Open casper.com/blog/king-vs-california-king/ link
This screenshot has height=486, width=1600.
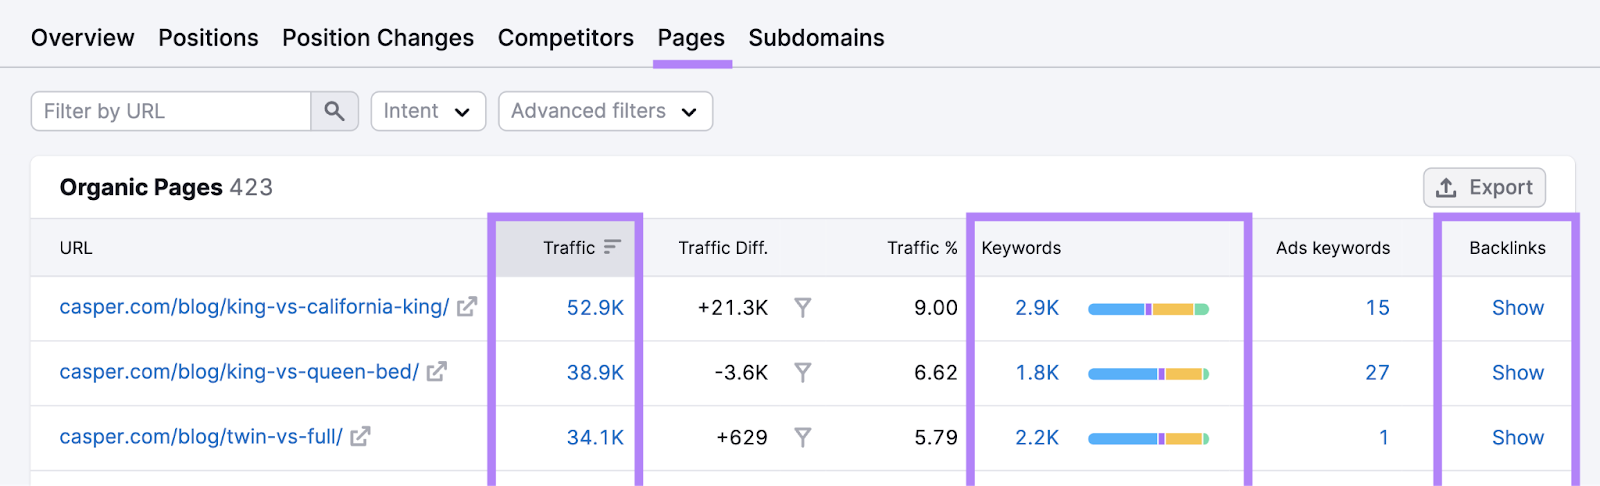pos(254,307)
